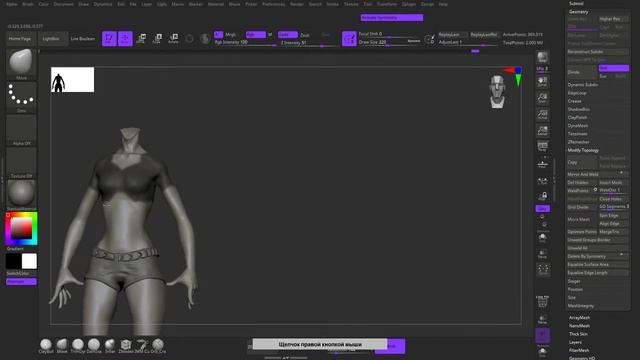This screenshot has height=360, width=640.
Task: Select the TrimDynamic brush in bottom shelf
Action: coord(78,346)
